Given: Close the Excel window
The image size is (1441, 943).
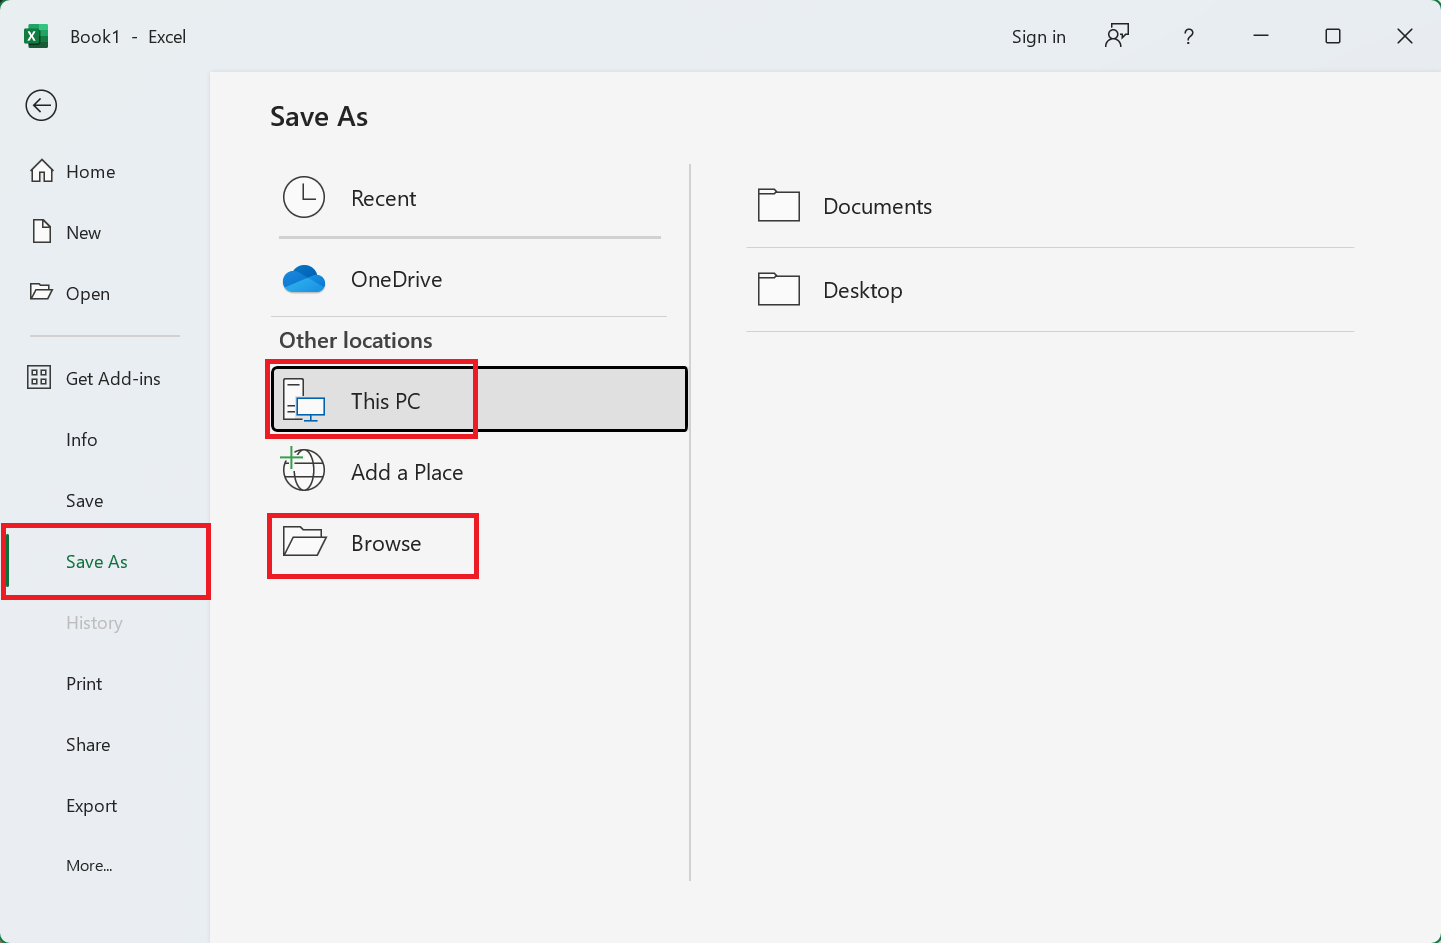Looking at the screenshot, I should point(1405,36).
